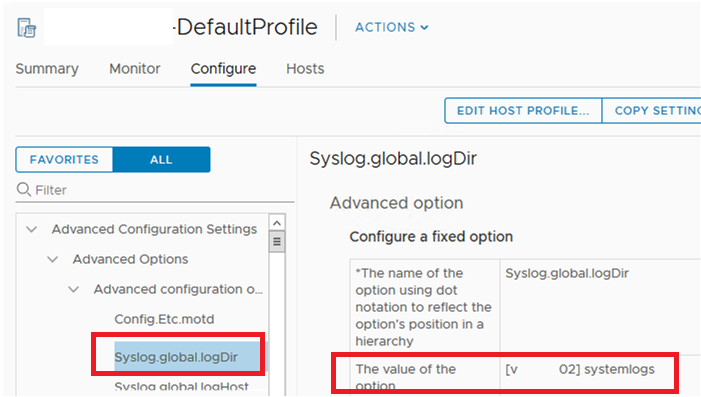Click the EDIT HOST PROFILE button
Screen dimensions: 701x397
tap(523, 110)
